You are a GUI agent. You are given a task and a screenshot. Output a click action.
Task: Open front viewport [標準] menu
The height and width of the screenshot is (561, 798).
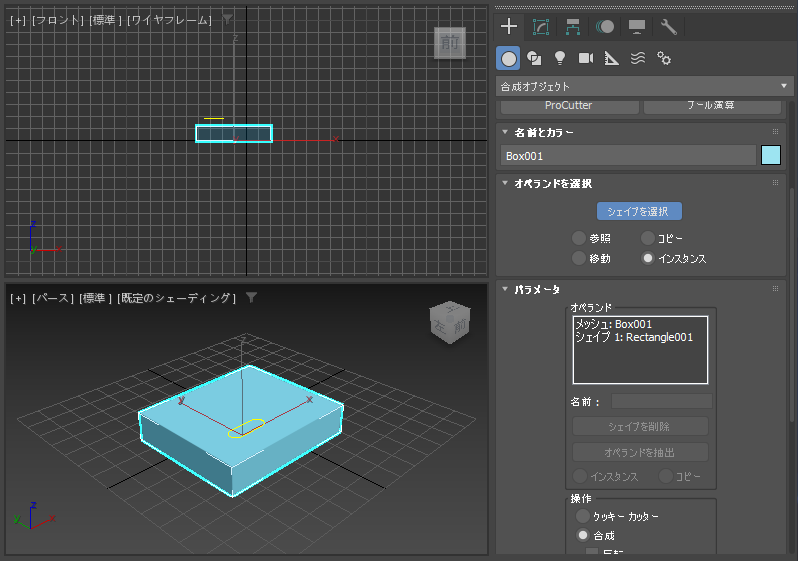[106, 20]
